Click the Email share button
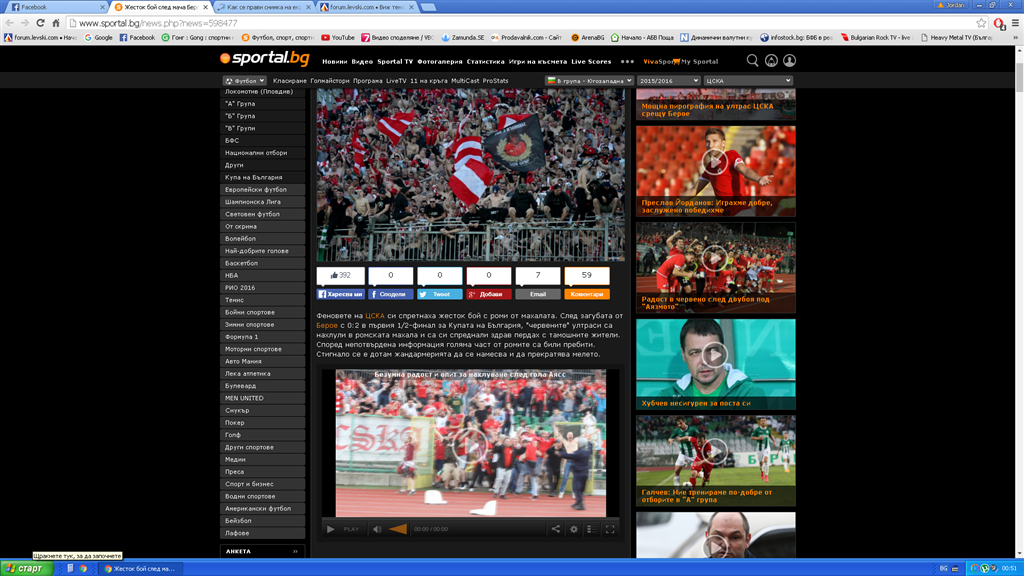This screenshot has height=576, width=1024. coord(537,295)
